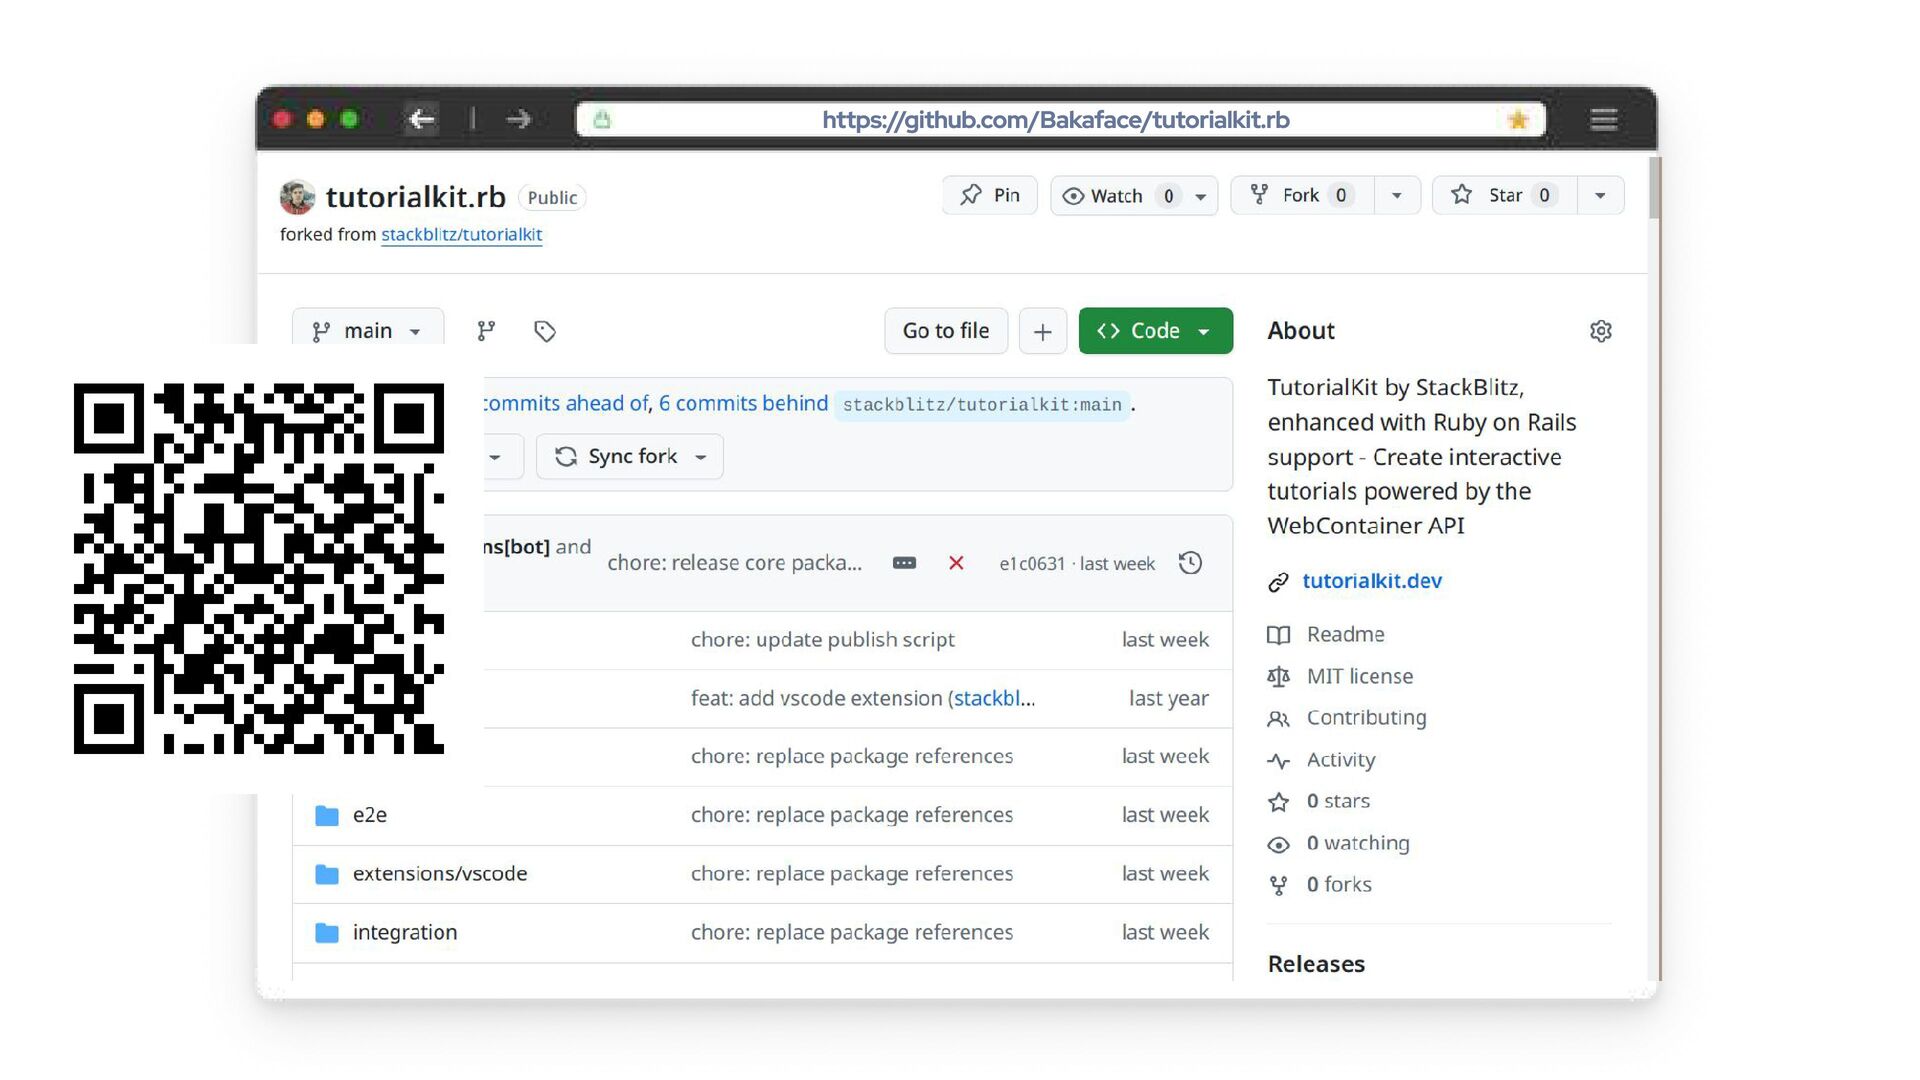Open the Readme section link
The height and width of the screenshot is (1080, 1920).
(1345, 634)
